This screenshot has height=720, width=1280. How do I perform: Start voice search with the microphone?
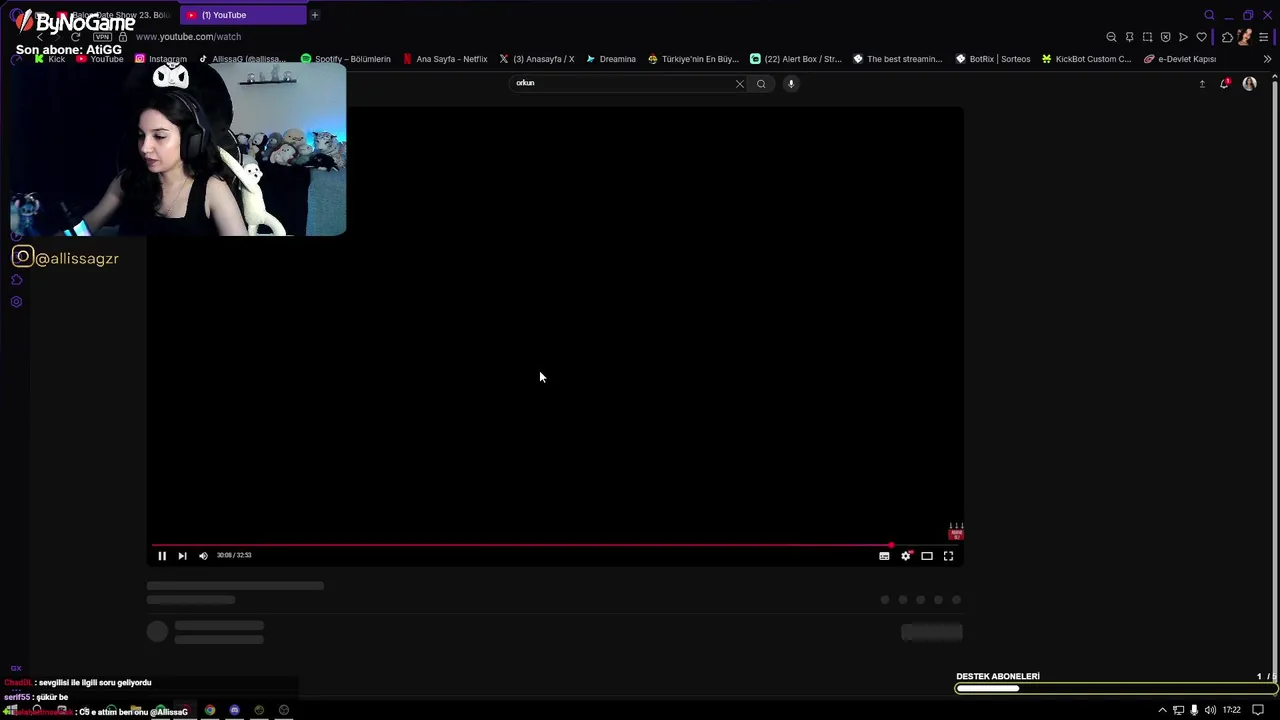[791, 84]
